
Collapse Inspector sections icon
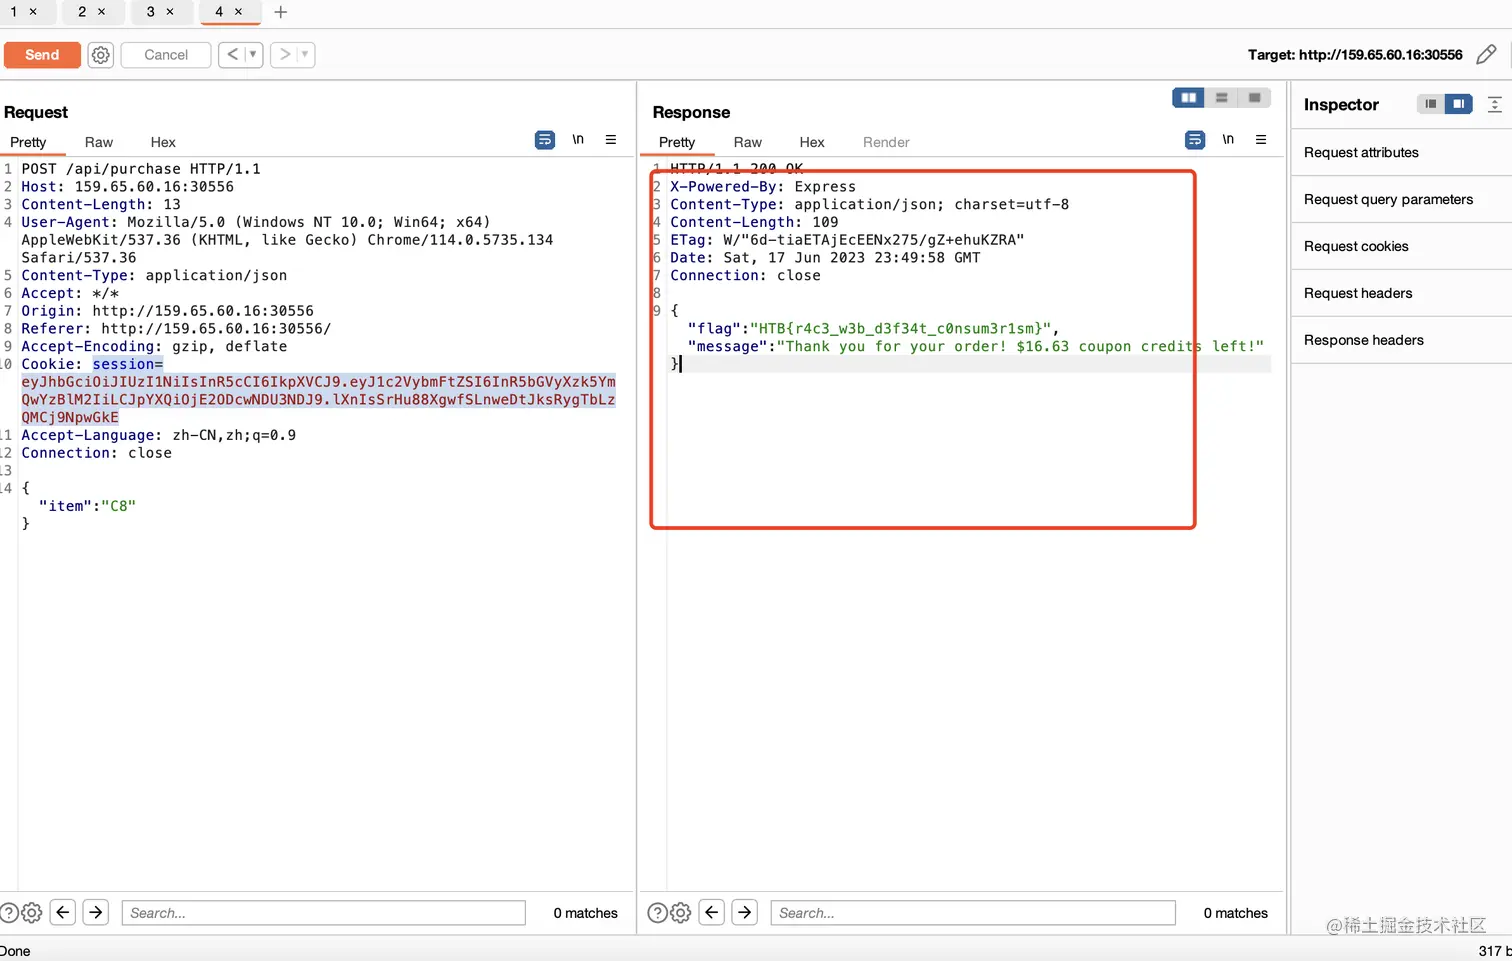click(1495, 104)
